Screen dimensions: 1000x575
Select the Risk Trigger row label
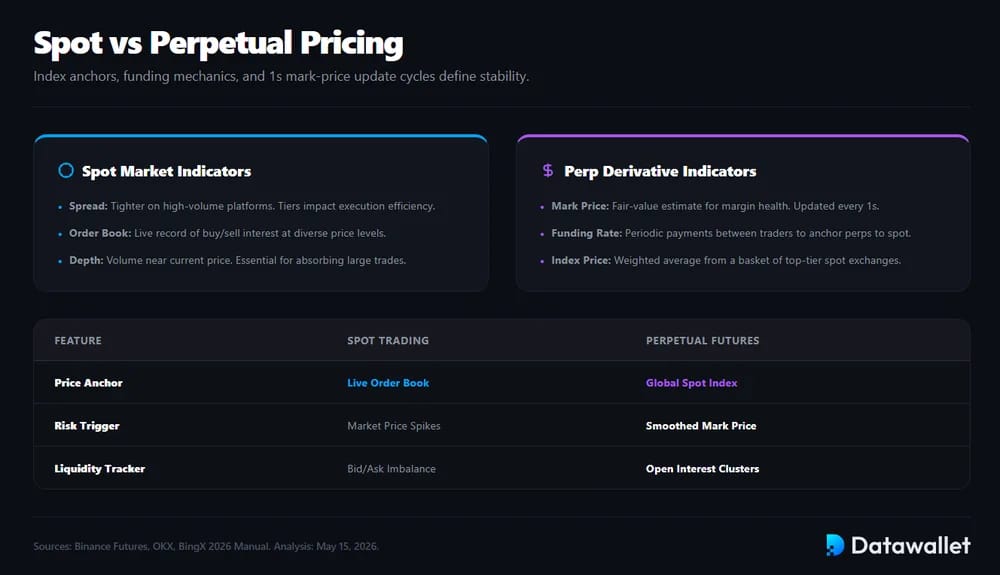tap(87, 426)
